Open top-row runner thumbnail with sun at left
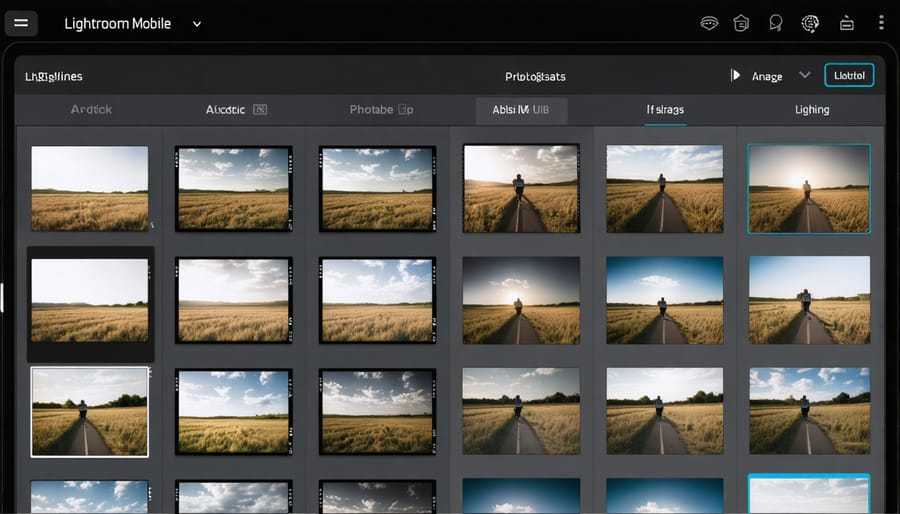Viewport: 900px width, 514px height. click(521, 188)
